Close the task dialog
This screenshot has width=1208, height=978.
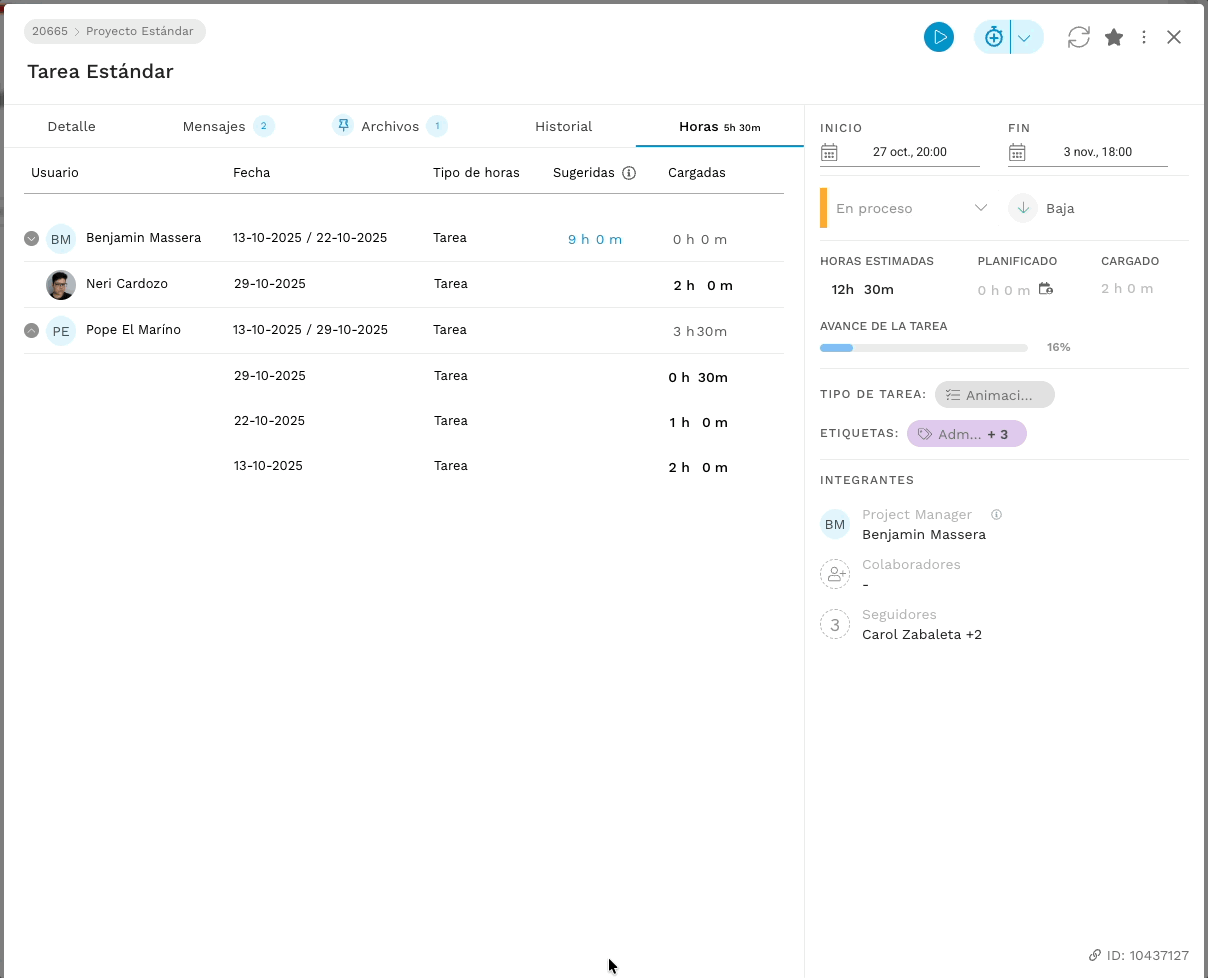click(x=1174, y=38)
